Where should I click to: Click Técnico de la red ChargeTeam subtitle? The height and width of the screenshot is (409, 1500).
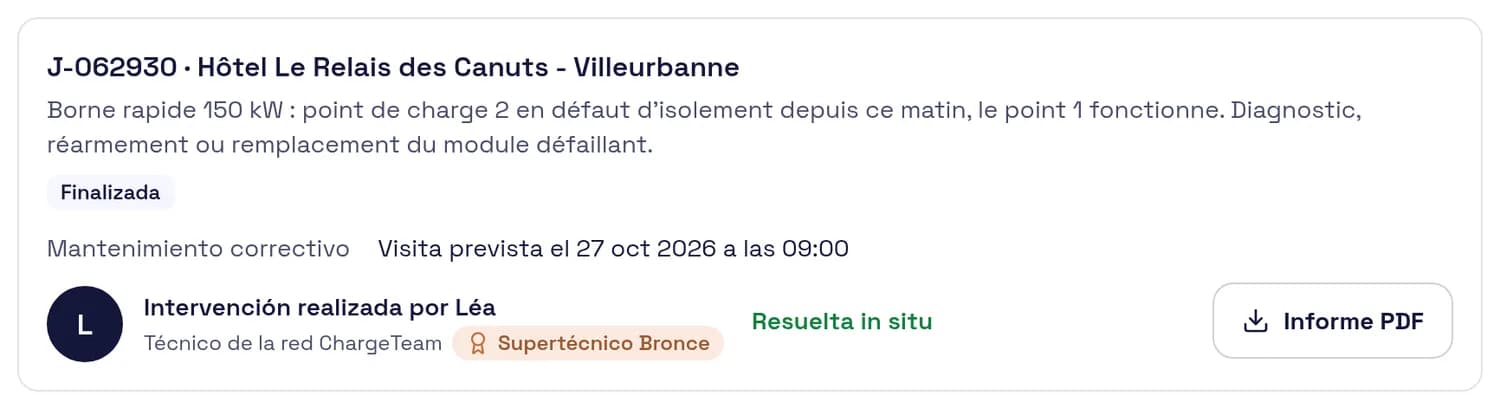point(293,344)
